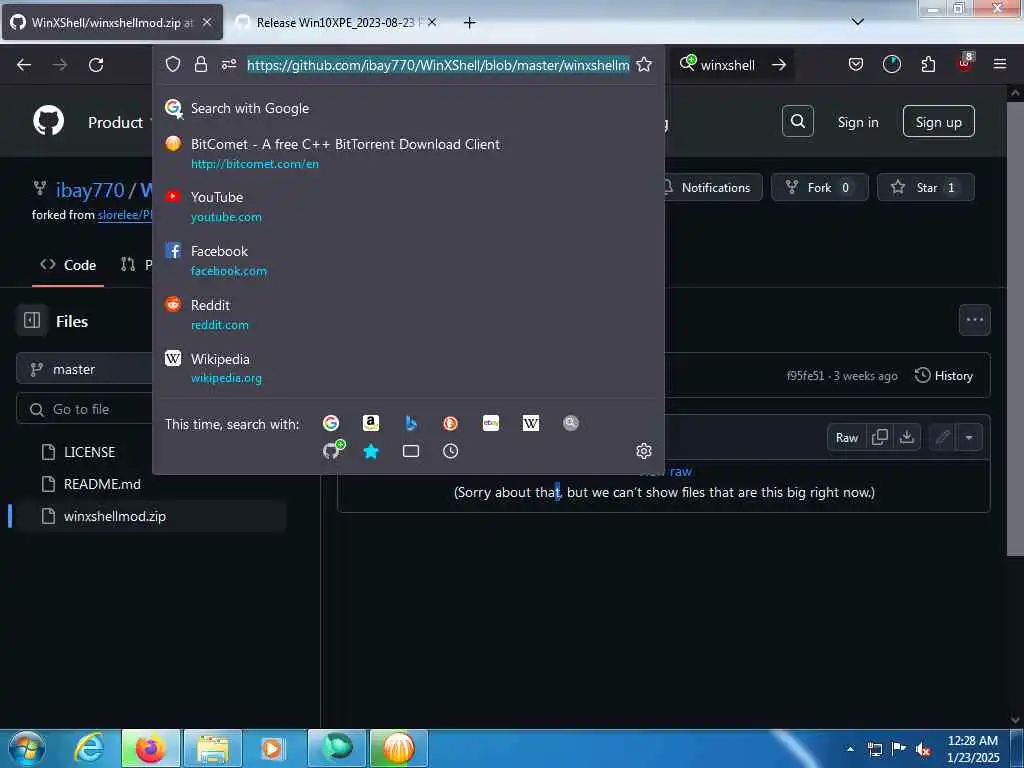This screenshot has height=768, width=1024.
Task: Click the Raw button
Action: click(x=846, y=438)
